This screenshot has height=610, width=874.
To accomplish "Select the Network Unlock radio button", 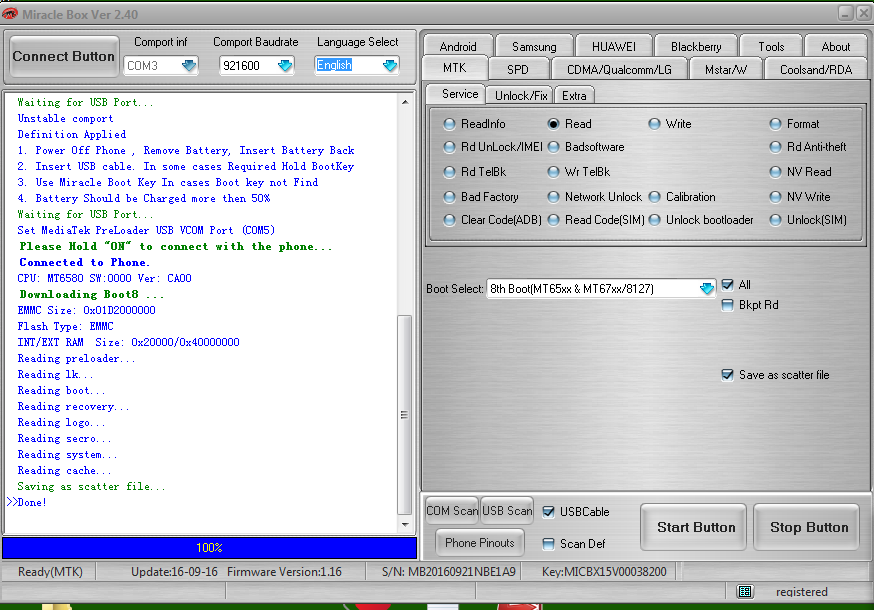I will pyautogui.click(x=553, y=197).
